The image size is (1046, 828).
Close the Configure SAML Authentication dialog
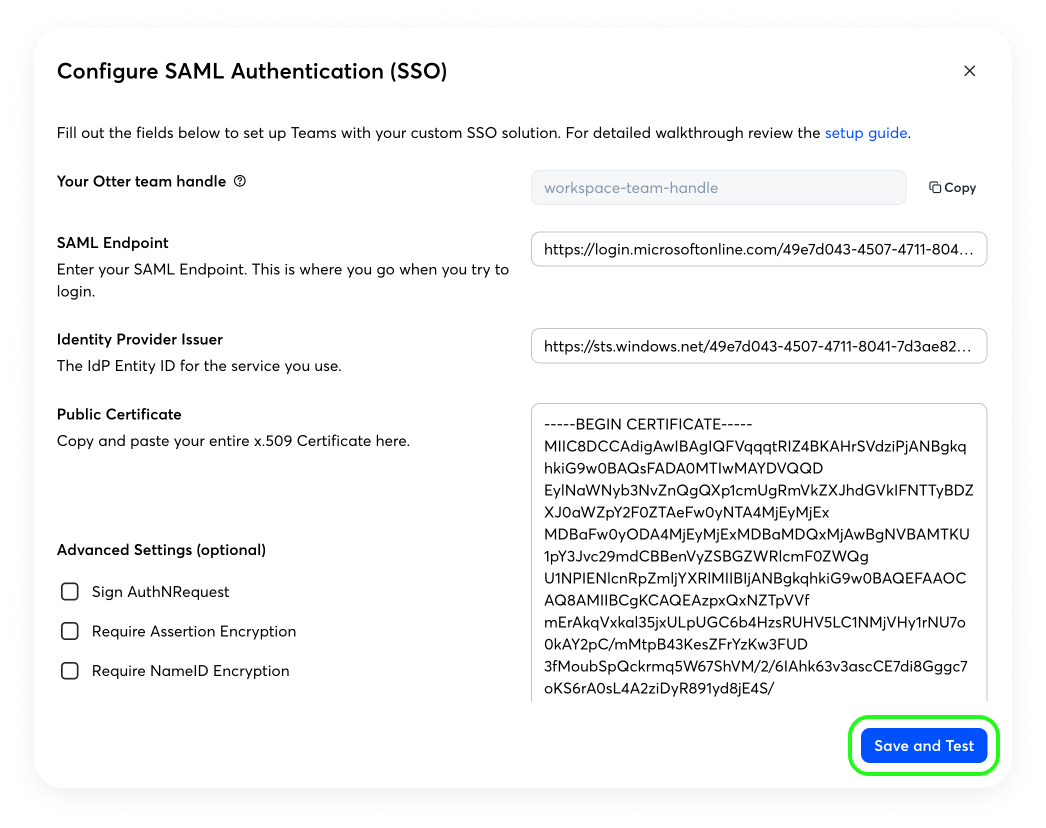(969, 71)
